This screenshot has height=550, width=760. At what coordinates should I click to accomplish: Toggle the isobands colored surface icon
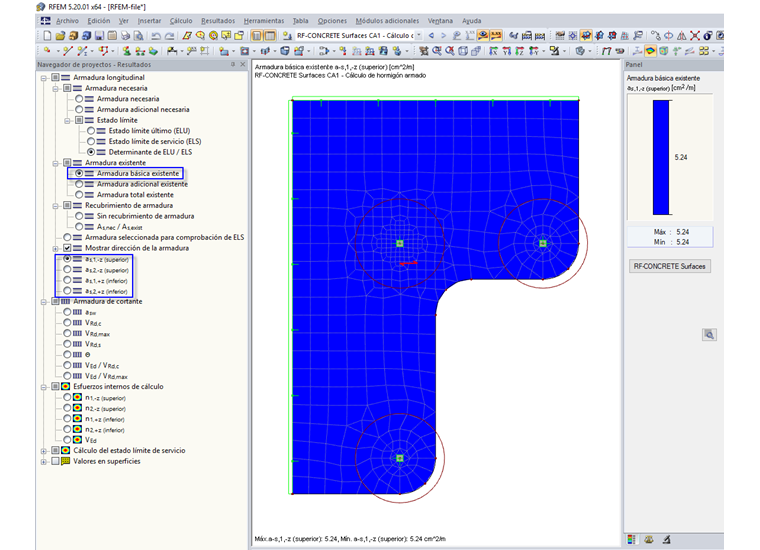click(x=650, y=50)
